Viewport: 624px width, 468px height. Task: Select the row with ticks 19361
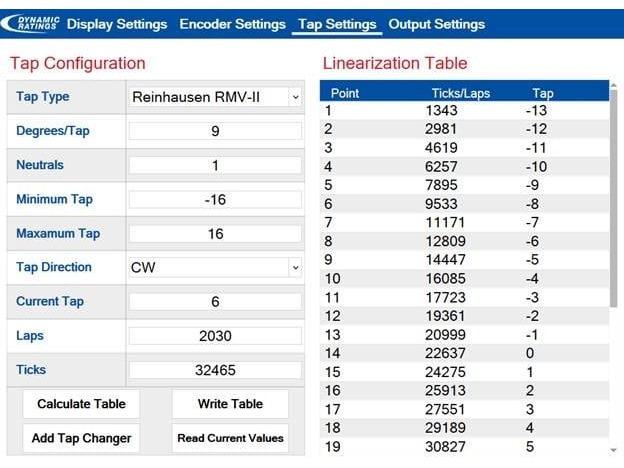(464, 316)
